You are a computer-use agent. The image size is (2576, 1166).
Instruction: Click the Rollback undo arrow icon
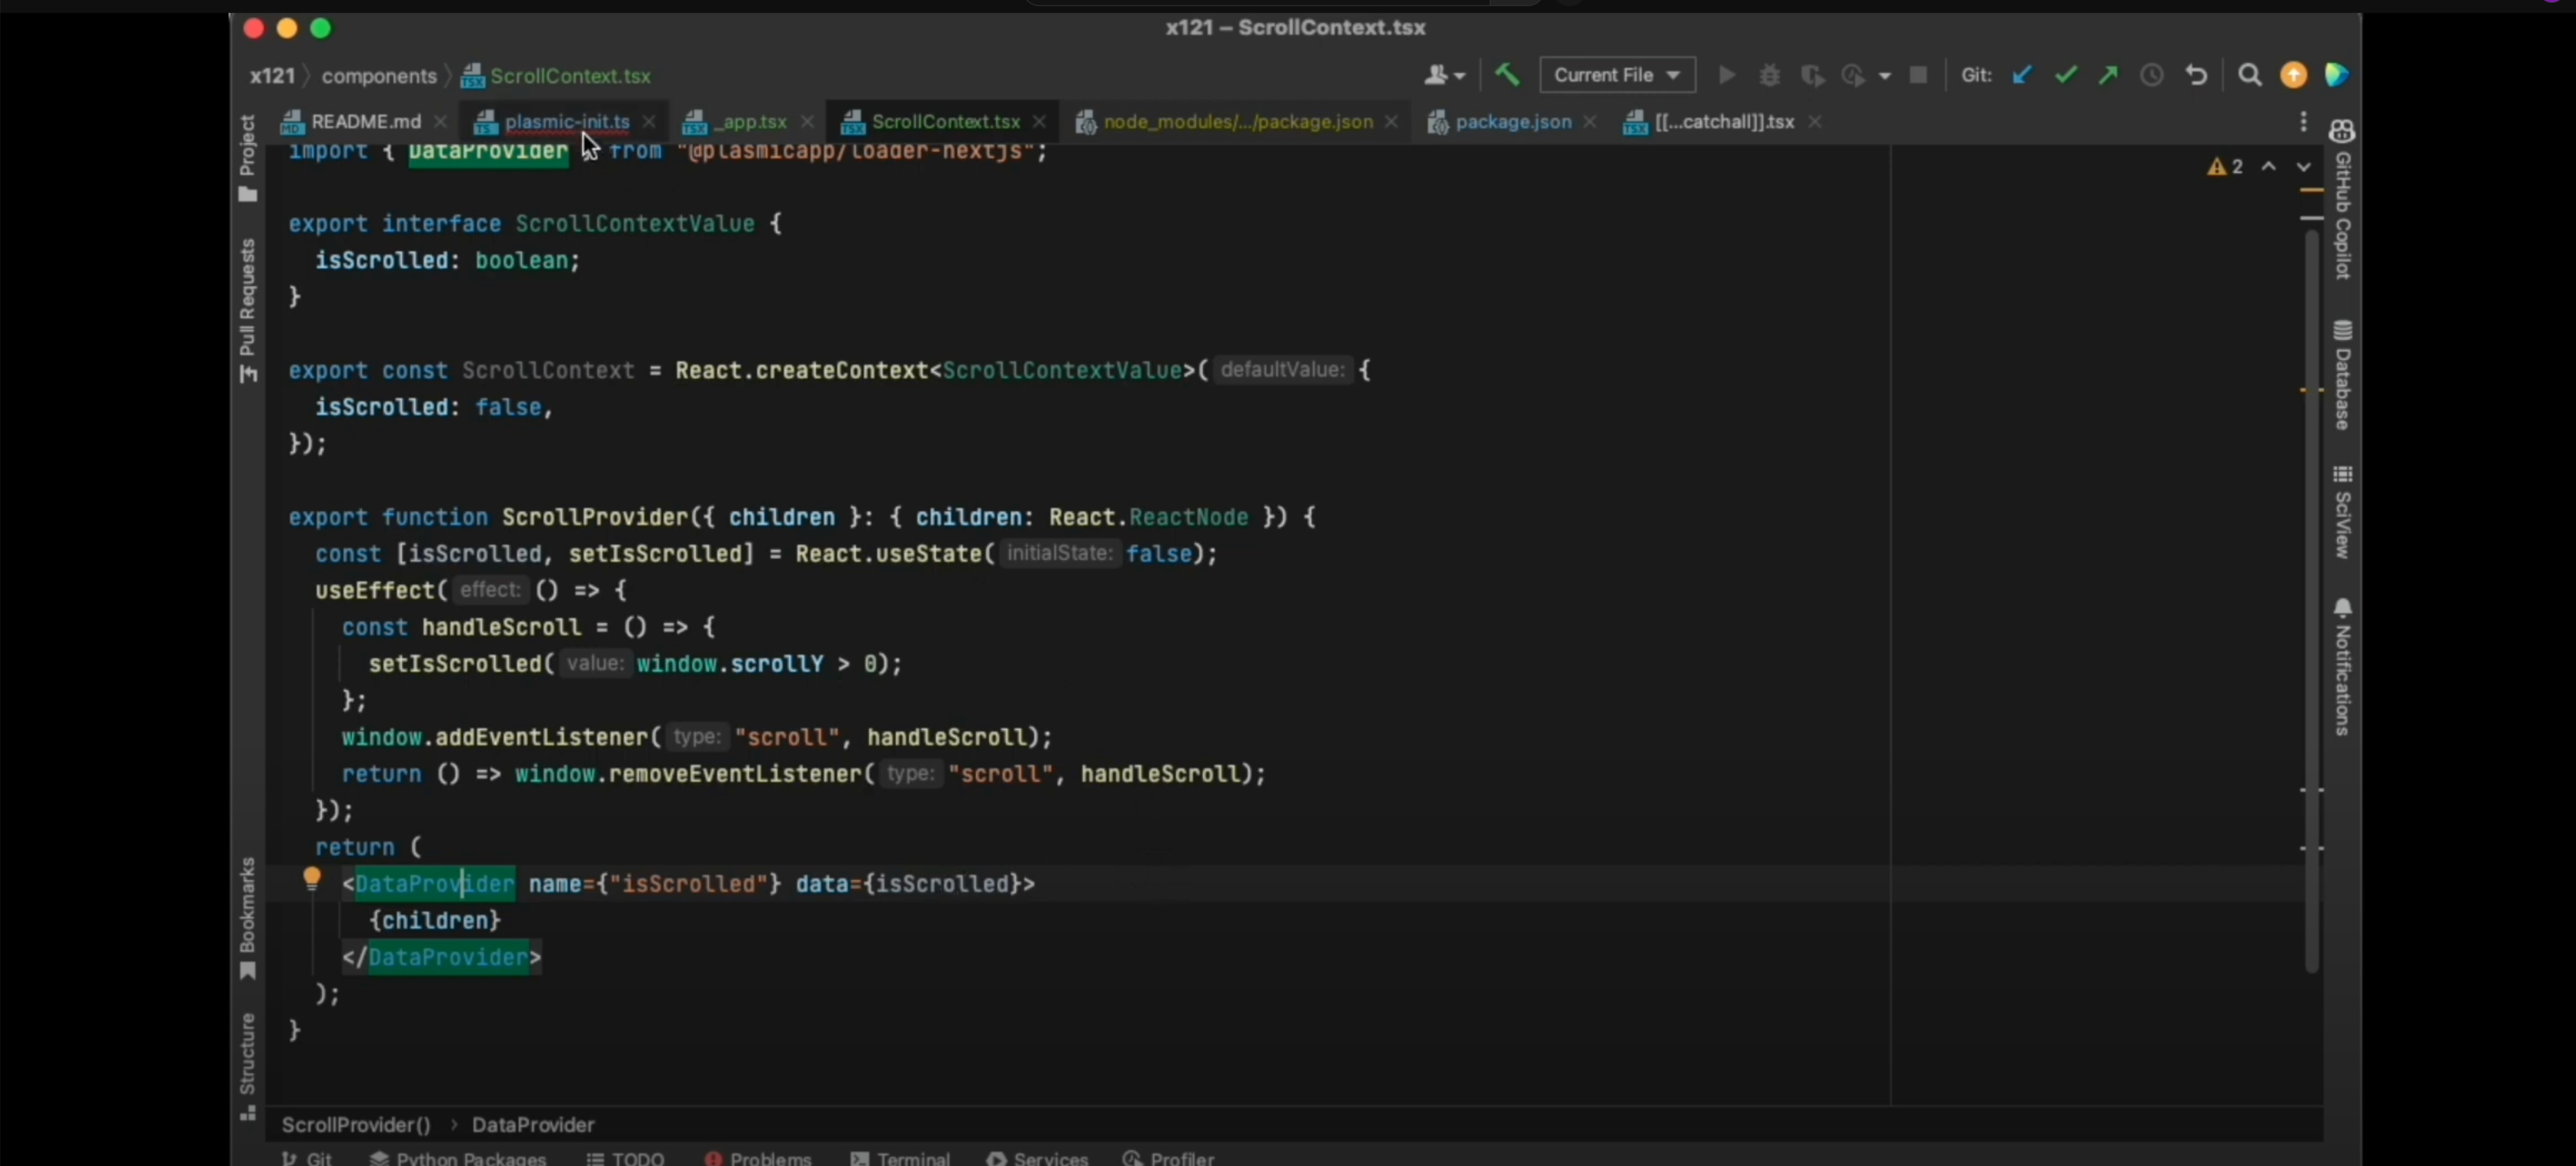click(2196, 75)
